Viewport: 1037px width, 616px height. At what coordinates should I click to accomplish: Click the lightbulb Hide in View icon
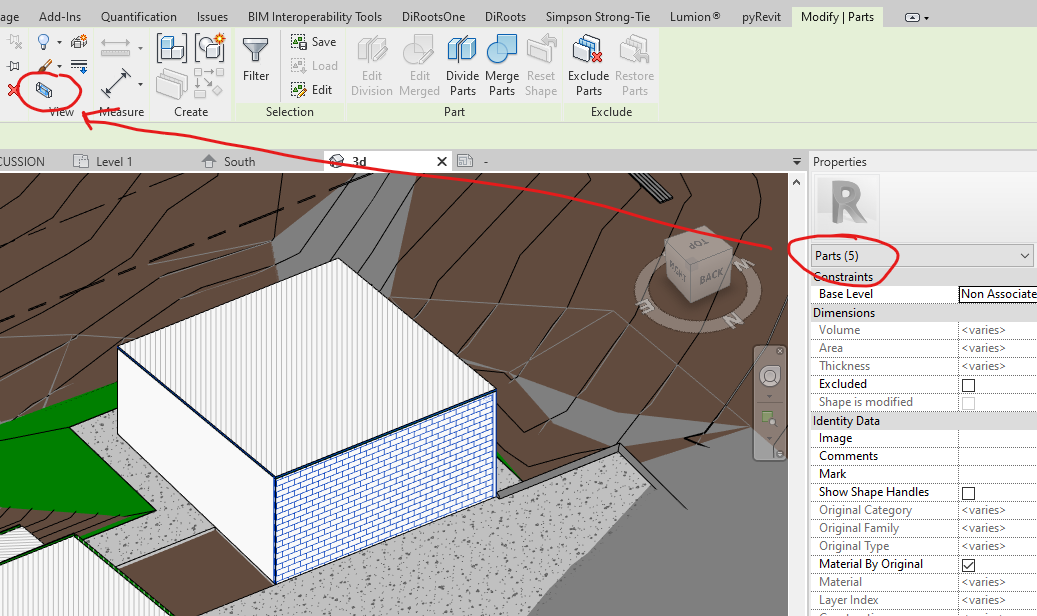click(x=44, y=42)
